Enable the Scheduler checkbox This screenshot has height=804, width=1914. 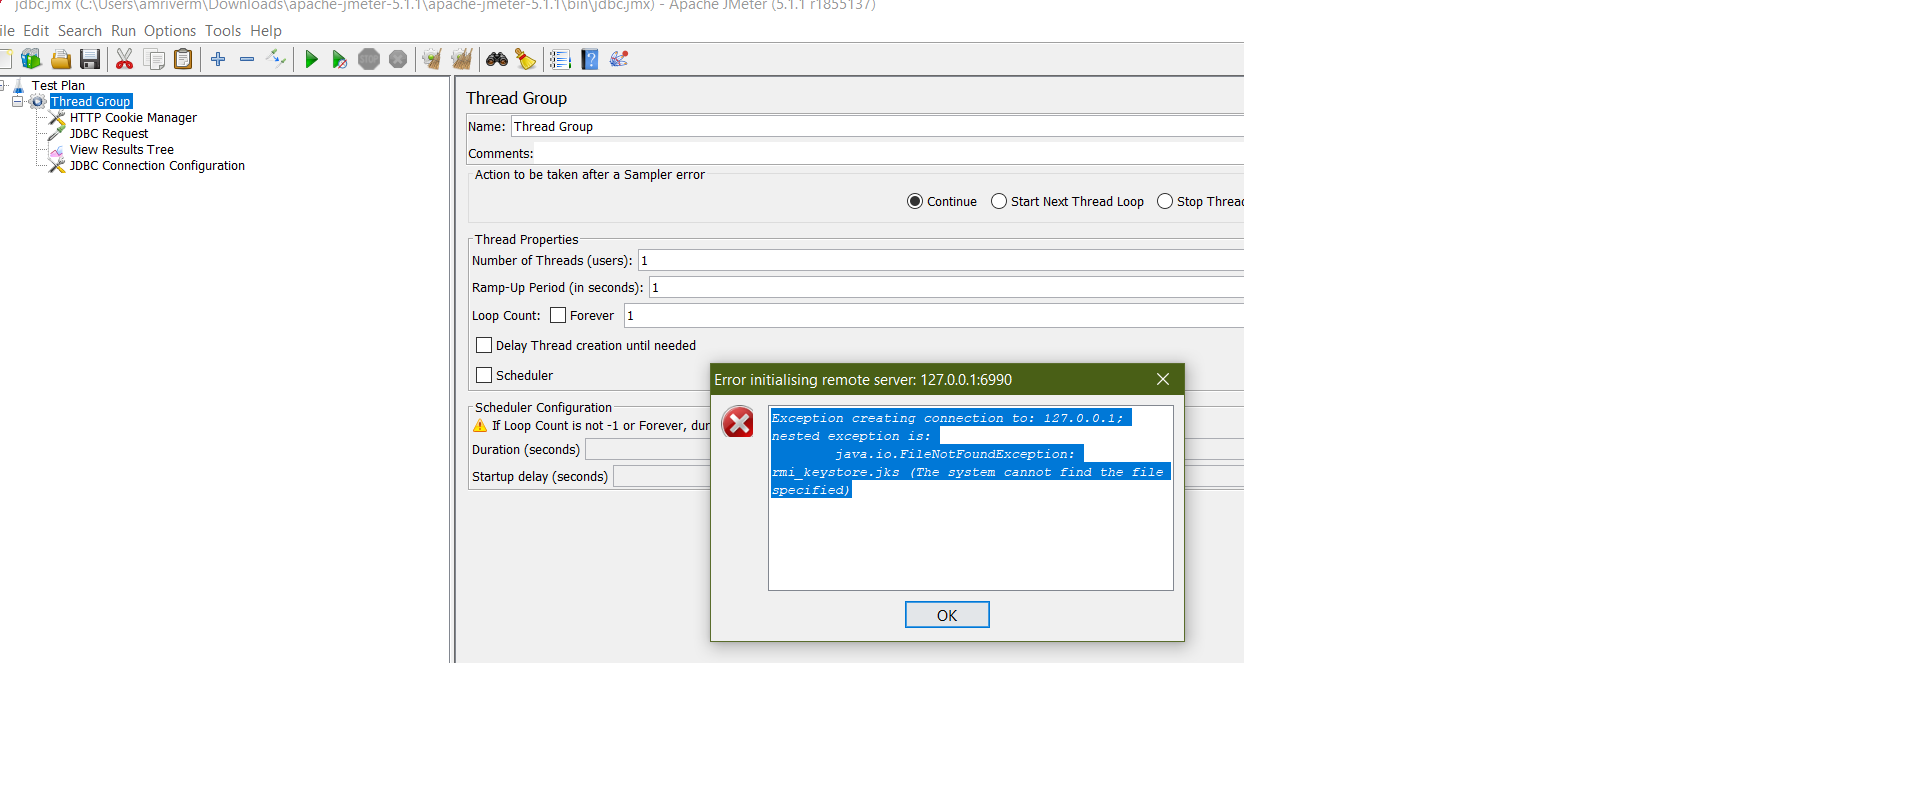(x=484, y=376)
